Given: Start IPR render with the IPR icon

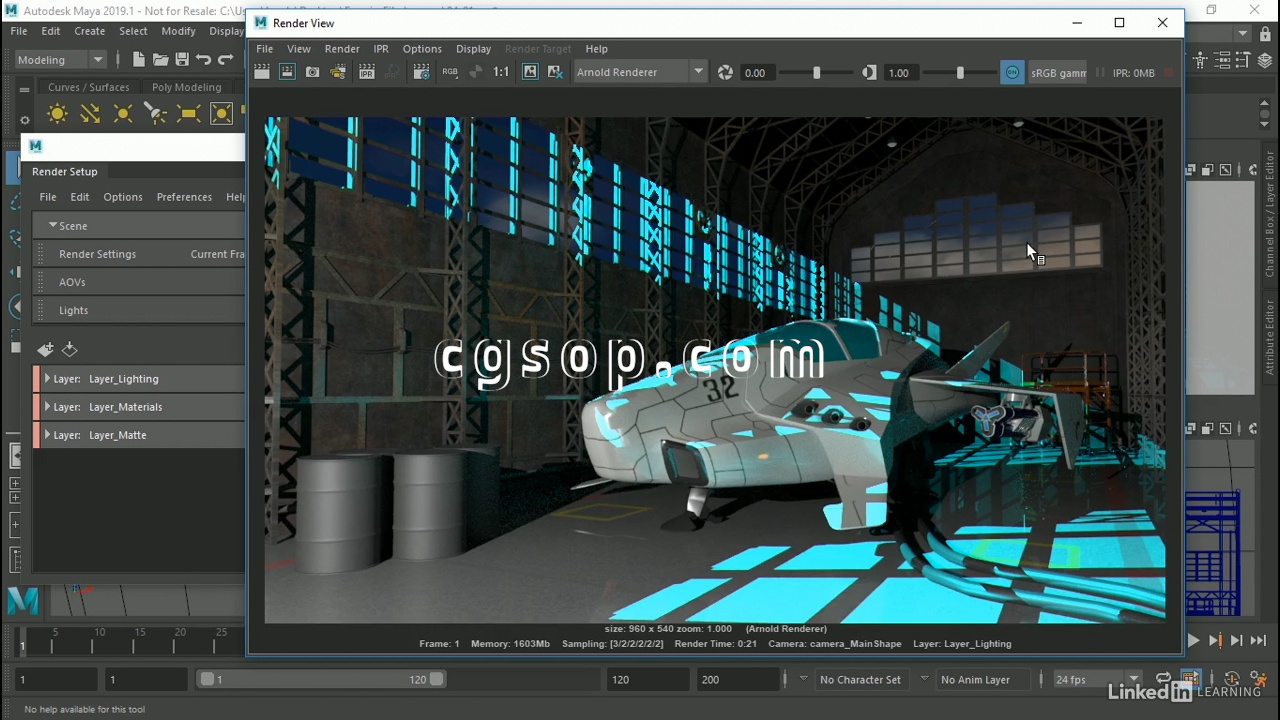Looking at the screenshot, I should 366,72.
